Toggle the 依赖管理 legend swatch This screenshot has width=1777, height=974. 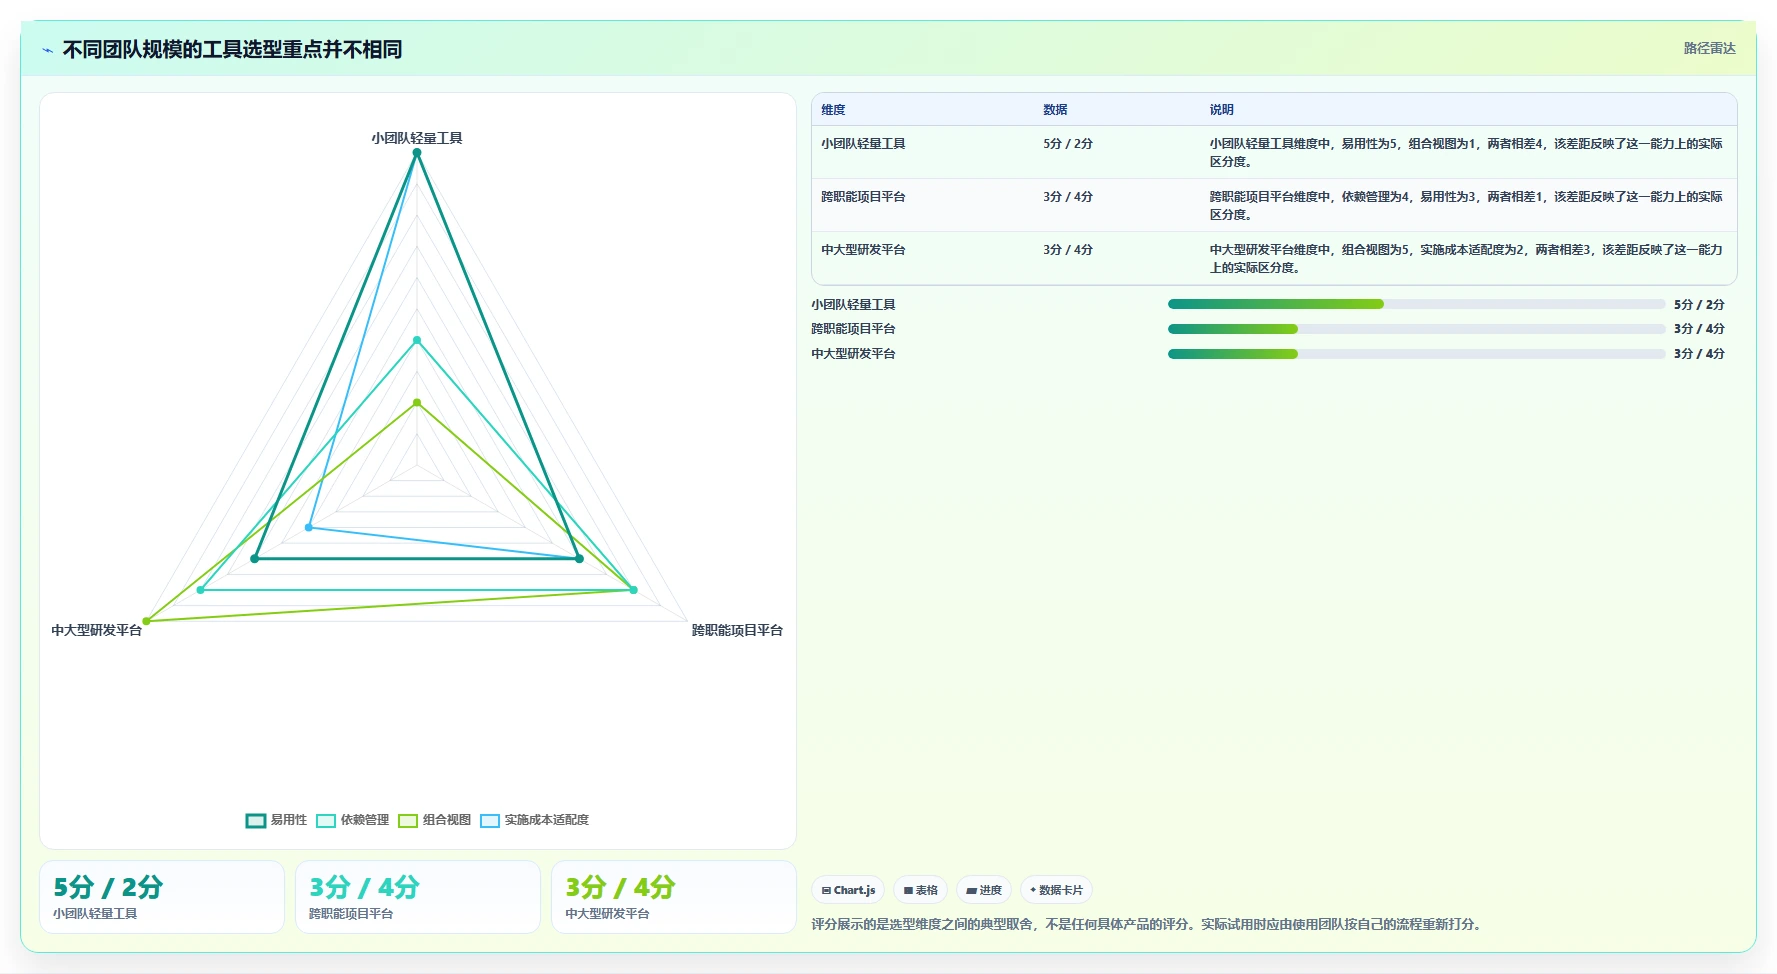[x=326, y=820]
